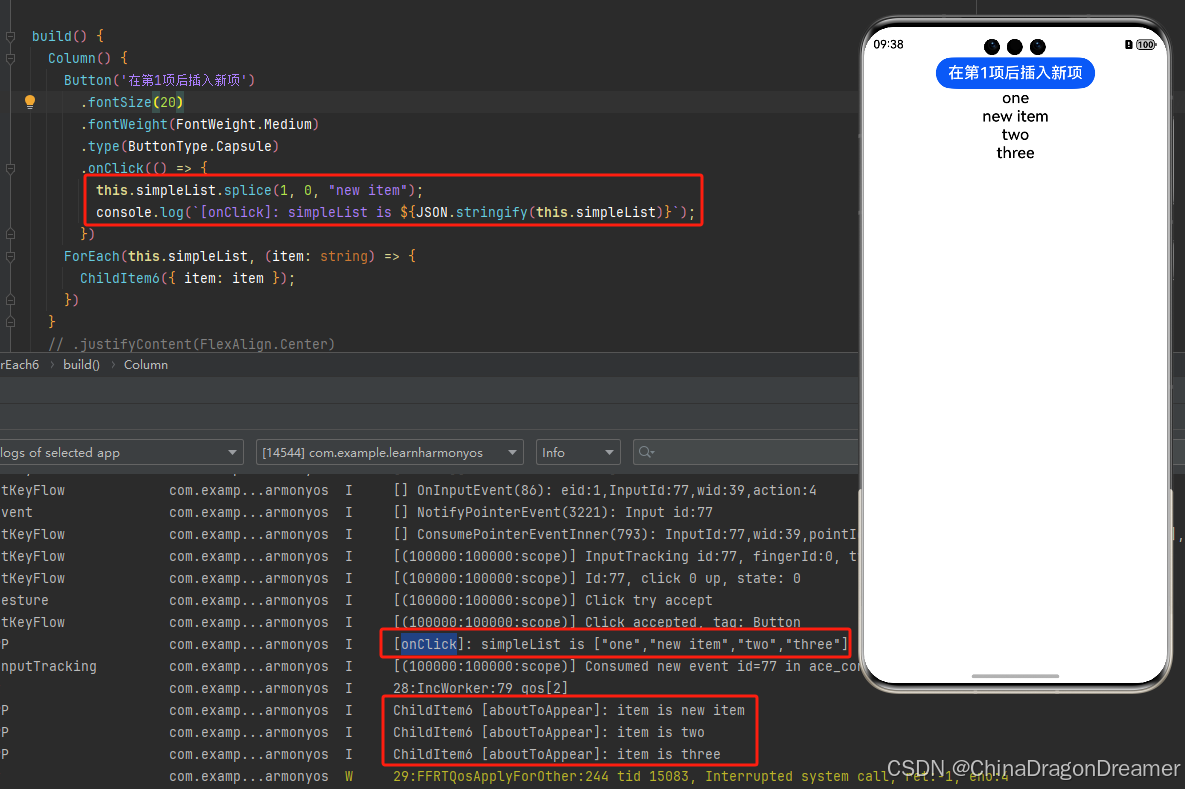
Task: Click 'build()' in the breadcrumb bar
Action: [82, 365]
